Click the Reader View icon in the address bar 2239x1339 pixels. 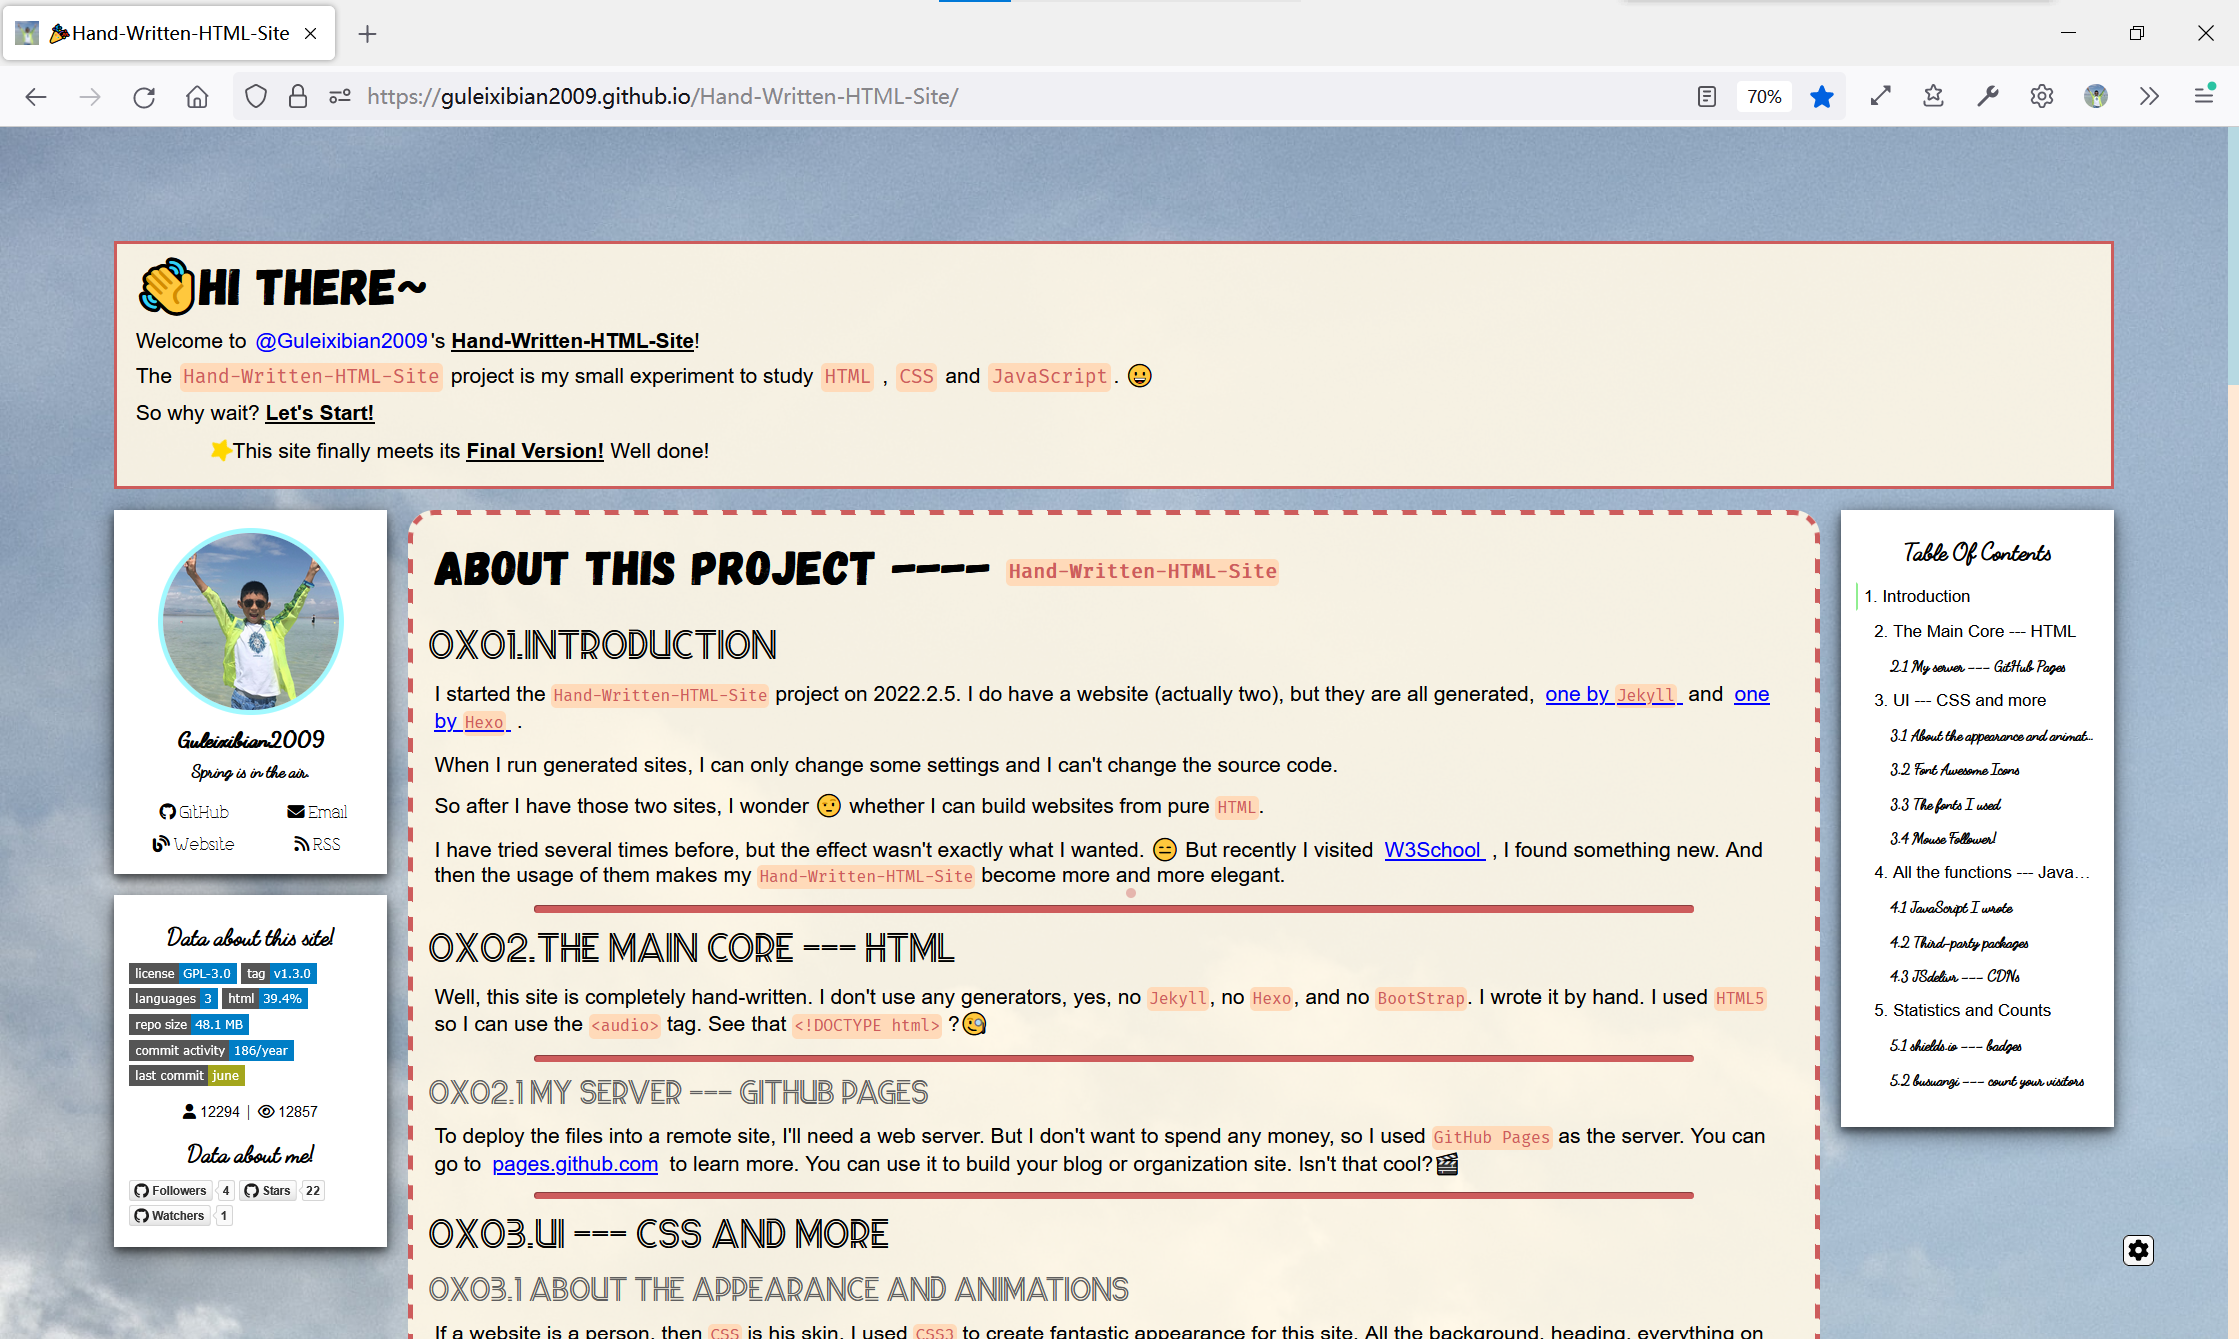[x=1706, y=96]
